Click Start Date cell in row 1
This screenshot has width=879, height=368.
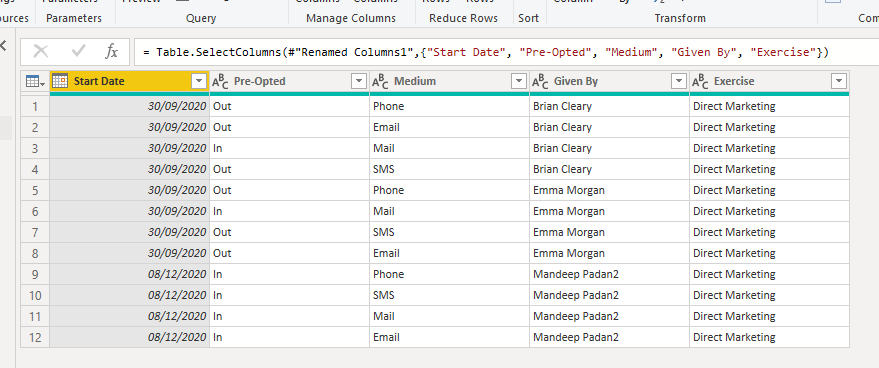129,106
